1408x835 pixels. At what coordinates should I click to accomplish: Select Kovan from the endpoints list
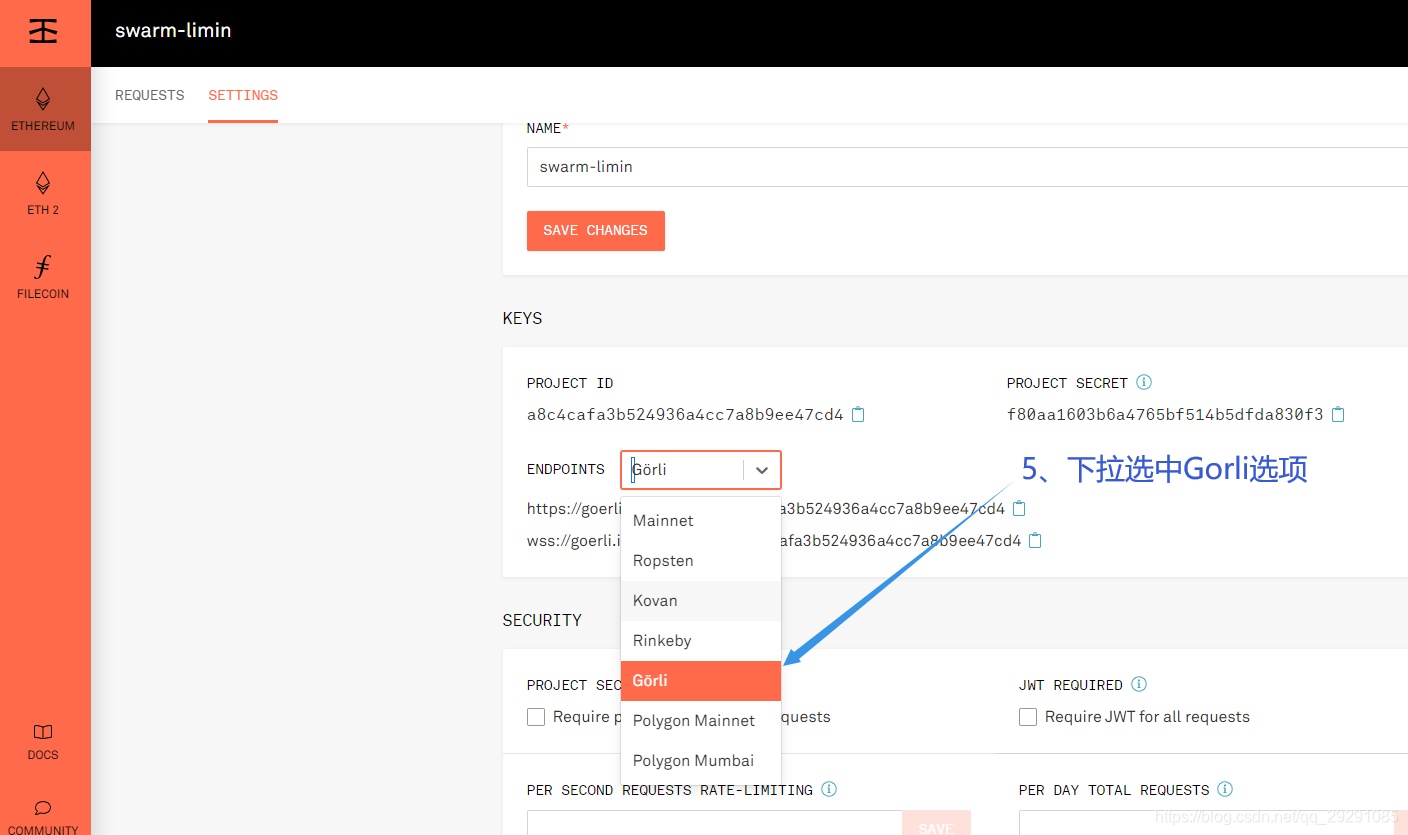[701, 601]
